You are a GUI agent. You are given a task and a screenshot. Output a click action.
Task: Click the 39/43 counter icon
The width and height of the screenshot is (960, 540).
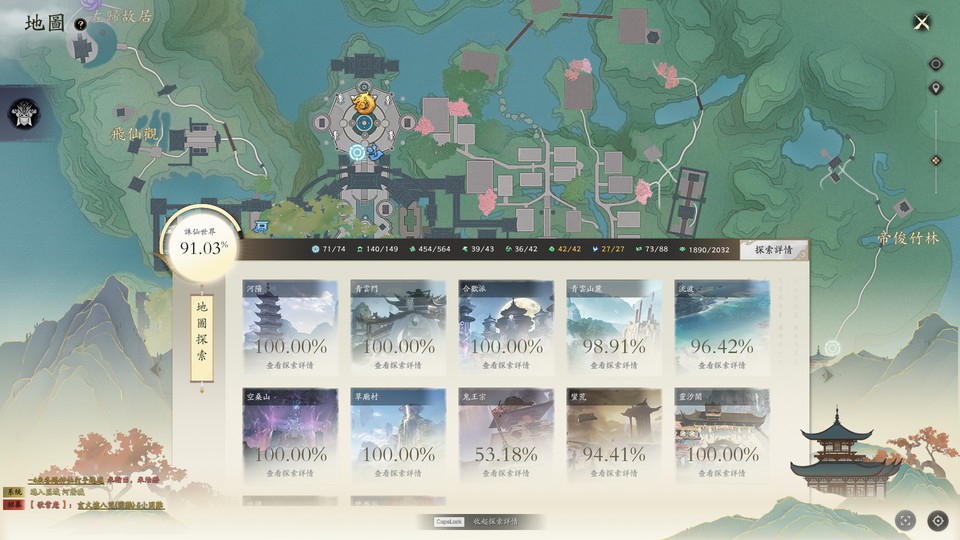(465, 250)
